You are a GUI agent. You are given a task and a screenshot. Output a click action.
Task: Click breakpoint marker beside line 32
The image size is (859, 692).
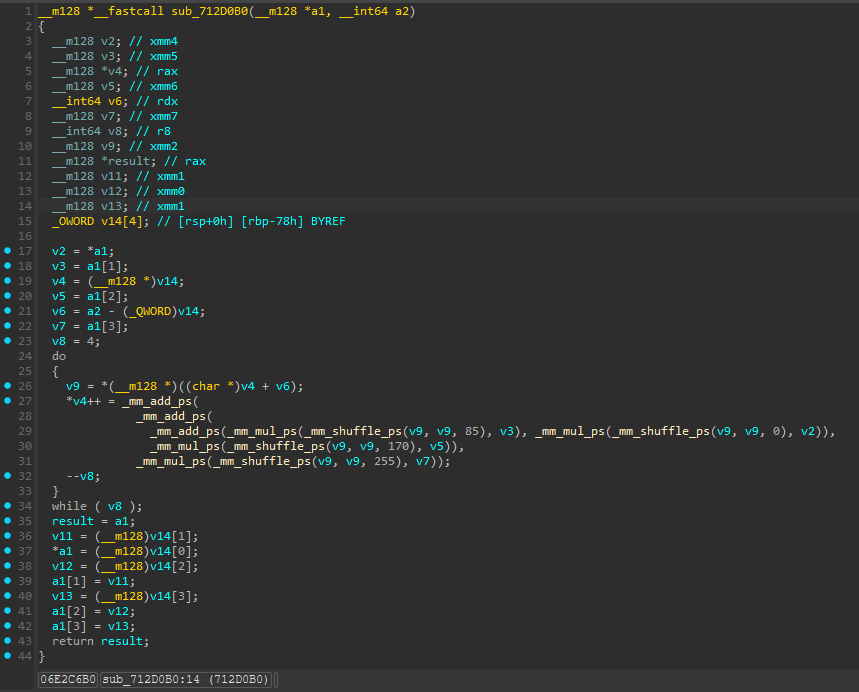8,476
